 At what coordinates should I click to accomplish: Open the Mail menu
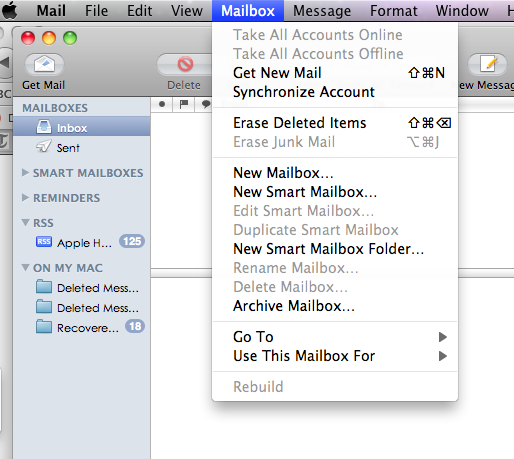pyautogui.click(x=51, y=11)
